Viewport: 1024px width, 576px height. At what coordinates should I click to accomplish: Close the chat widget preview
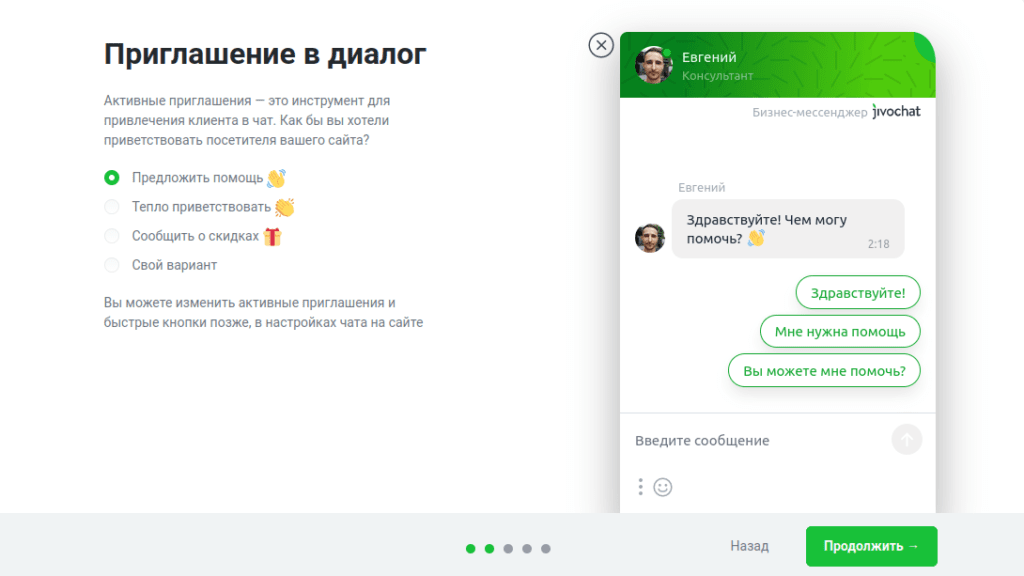point(601,45)
